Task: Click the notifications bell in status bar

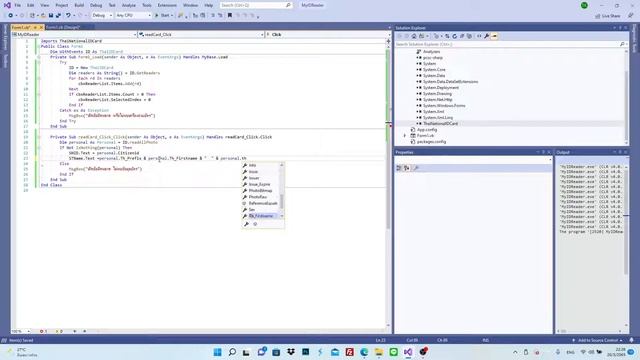Action: point(631,340)
